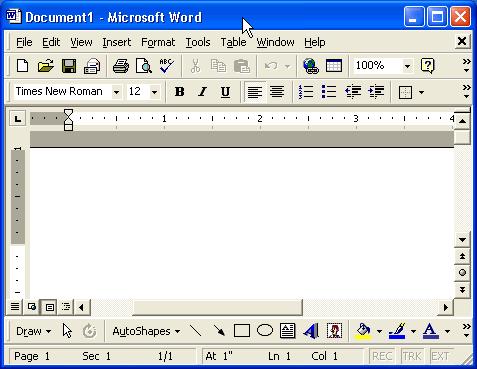Select Objects arrow in Drawing toolbar
This screenshot has width=477, height=369.
pos(67,331)
